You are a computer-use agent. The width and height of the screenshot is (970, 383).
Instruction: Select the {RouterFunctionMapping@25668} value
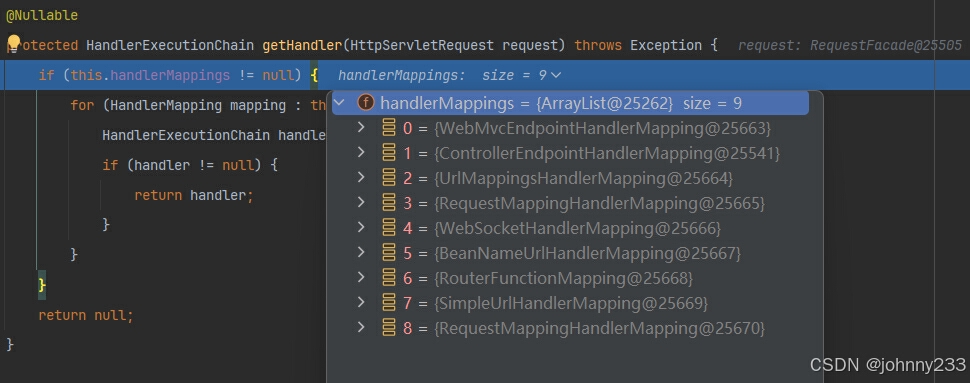pos(564,279)
